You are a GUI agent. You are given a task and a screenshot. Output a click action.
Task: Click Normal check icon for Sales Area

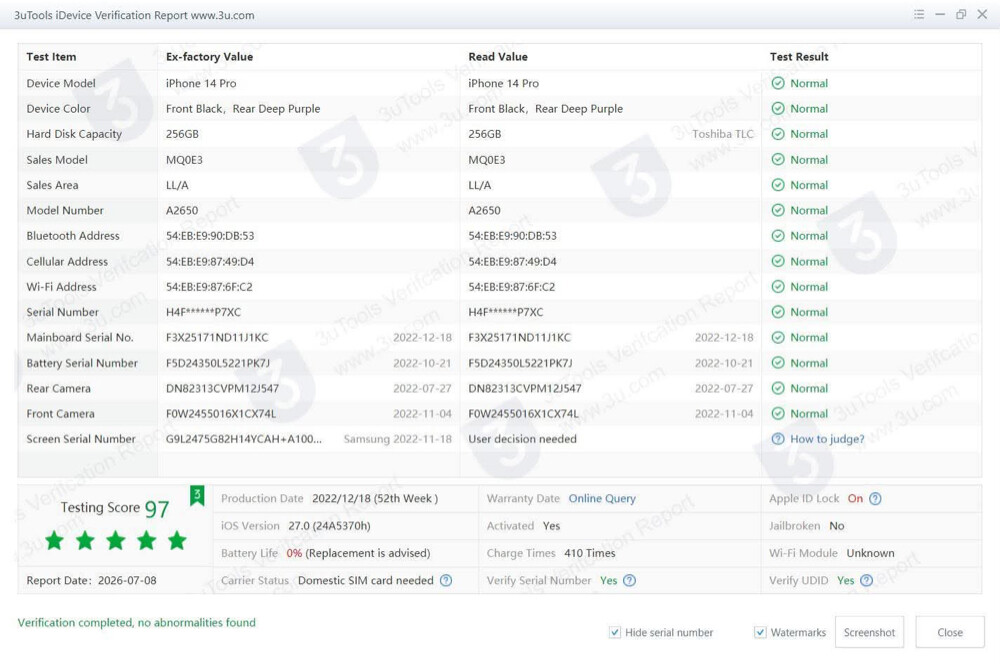click(x=777, y=185)
